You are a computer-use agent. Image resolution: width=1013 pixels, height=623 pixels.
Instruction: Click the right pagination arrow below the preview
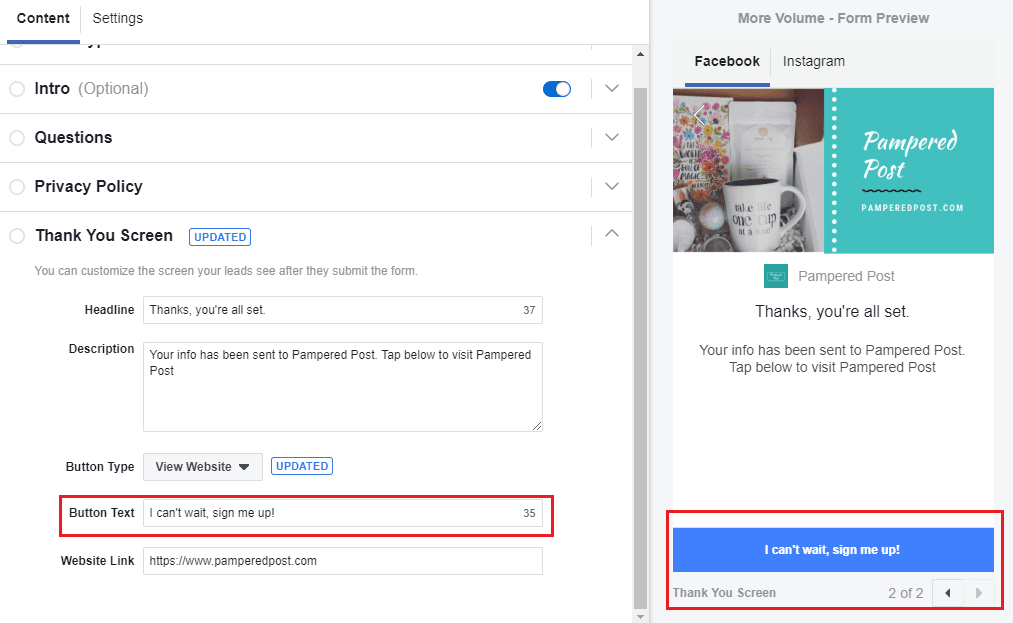tap(979, 592)
